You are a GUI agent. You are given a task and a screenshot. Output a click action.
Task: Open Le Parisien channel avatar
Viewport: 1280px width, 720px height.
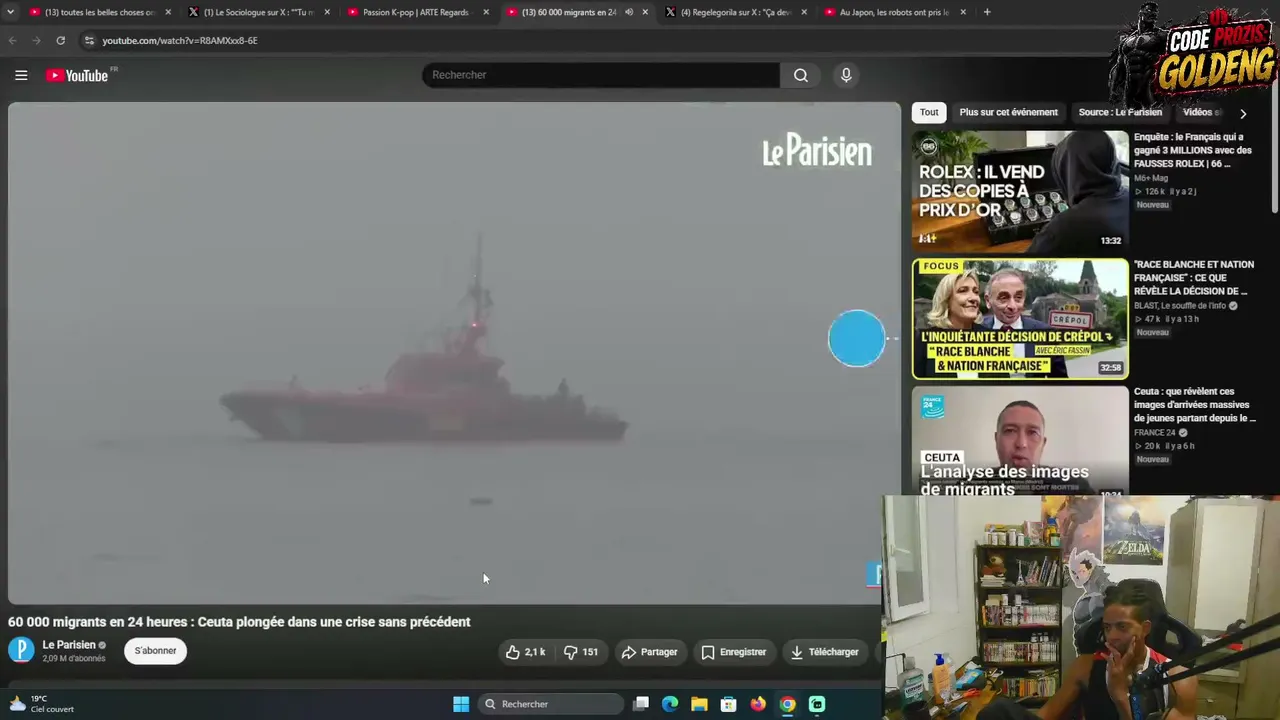tap(21, 650)
